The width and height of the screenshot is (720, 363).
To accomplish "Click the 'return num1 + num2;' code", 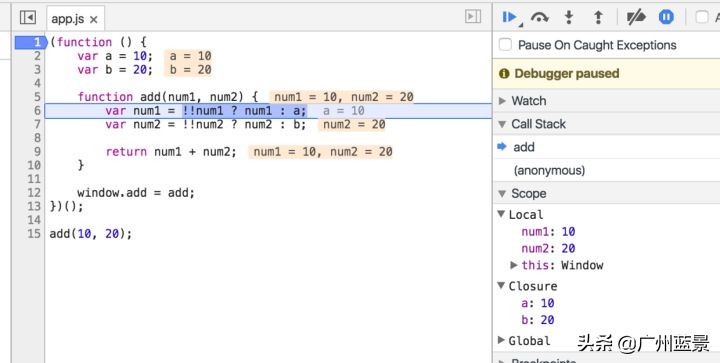I will tap(170, 152).
